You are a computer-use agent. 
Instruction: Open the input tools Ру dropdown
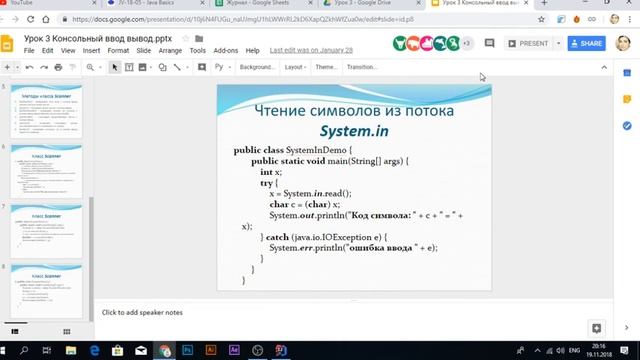(x=223, y=67)
